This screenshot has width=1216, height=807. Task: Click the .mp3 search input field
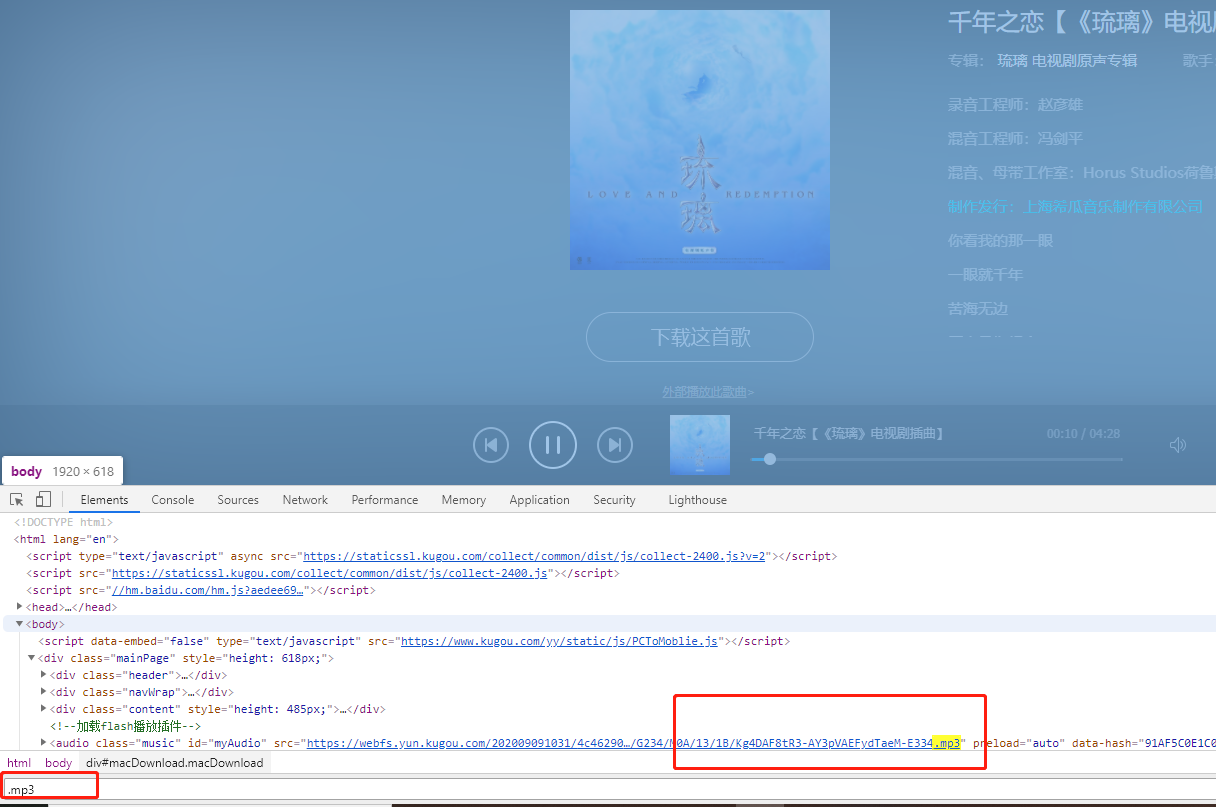pyautogui.click(x=608, y=790)
